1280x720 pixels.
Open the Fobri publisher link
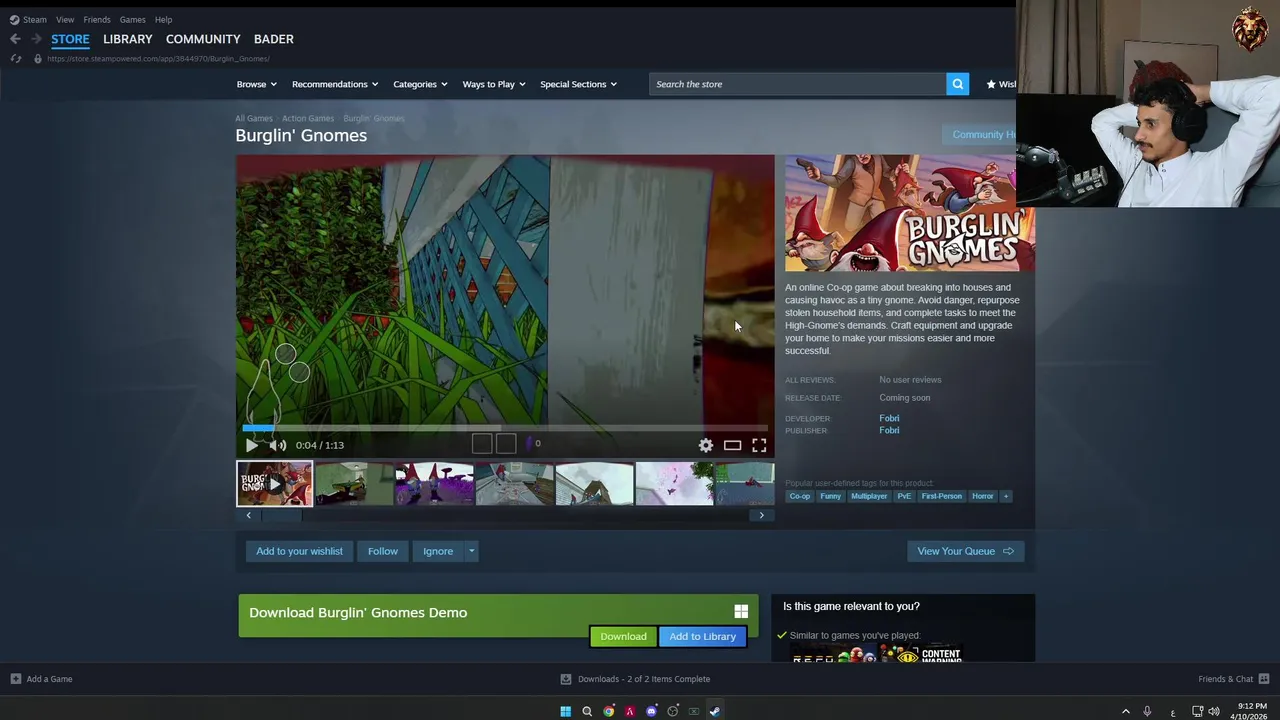pos(889,430)
